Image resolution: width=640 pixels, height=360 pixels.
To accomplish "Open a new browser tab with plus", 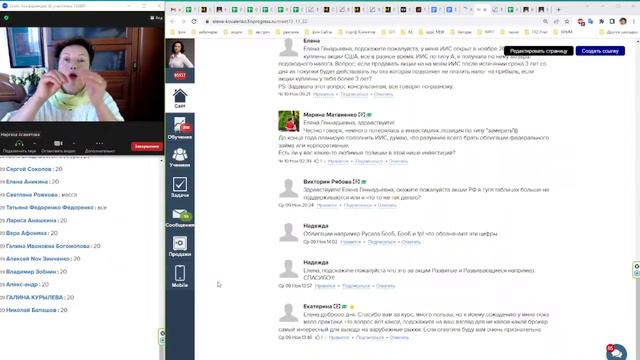I will pos(558,9).
